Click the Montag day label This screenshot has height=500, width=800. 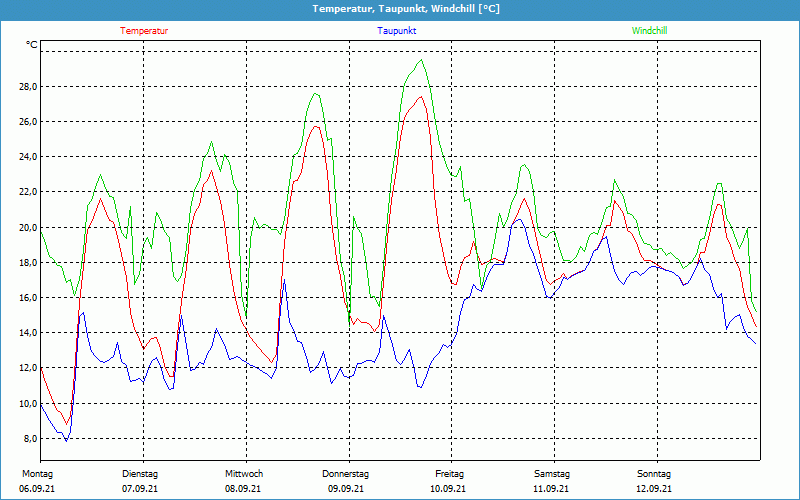coord(37,474)
